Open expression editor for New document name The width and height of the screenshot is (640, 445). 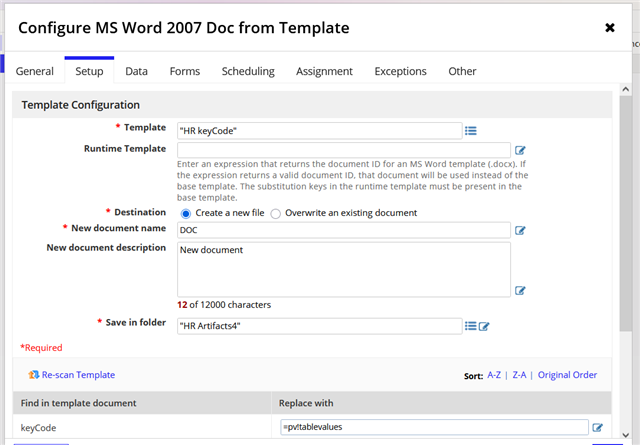tap(520, 230)
